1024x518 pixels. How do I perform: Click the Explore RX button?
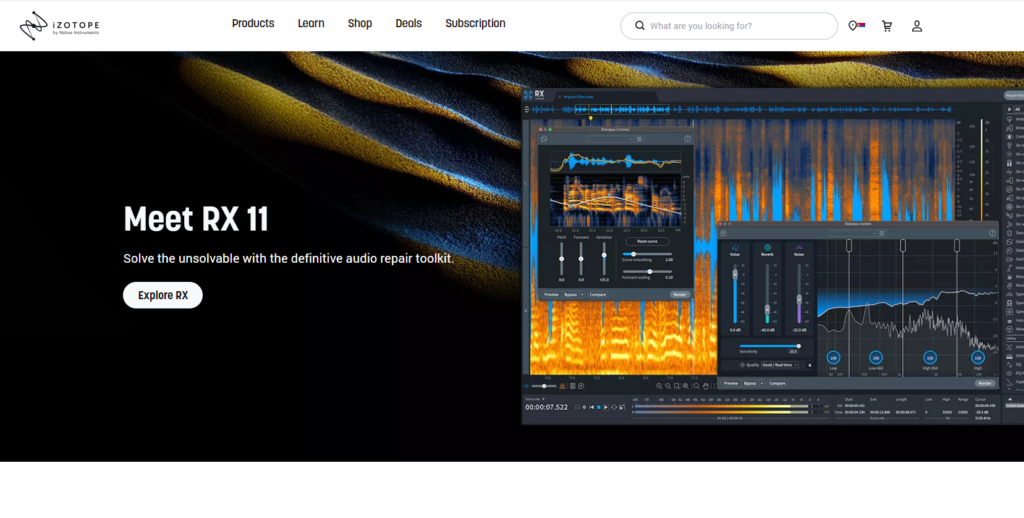click(x=163, y=295)
